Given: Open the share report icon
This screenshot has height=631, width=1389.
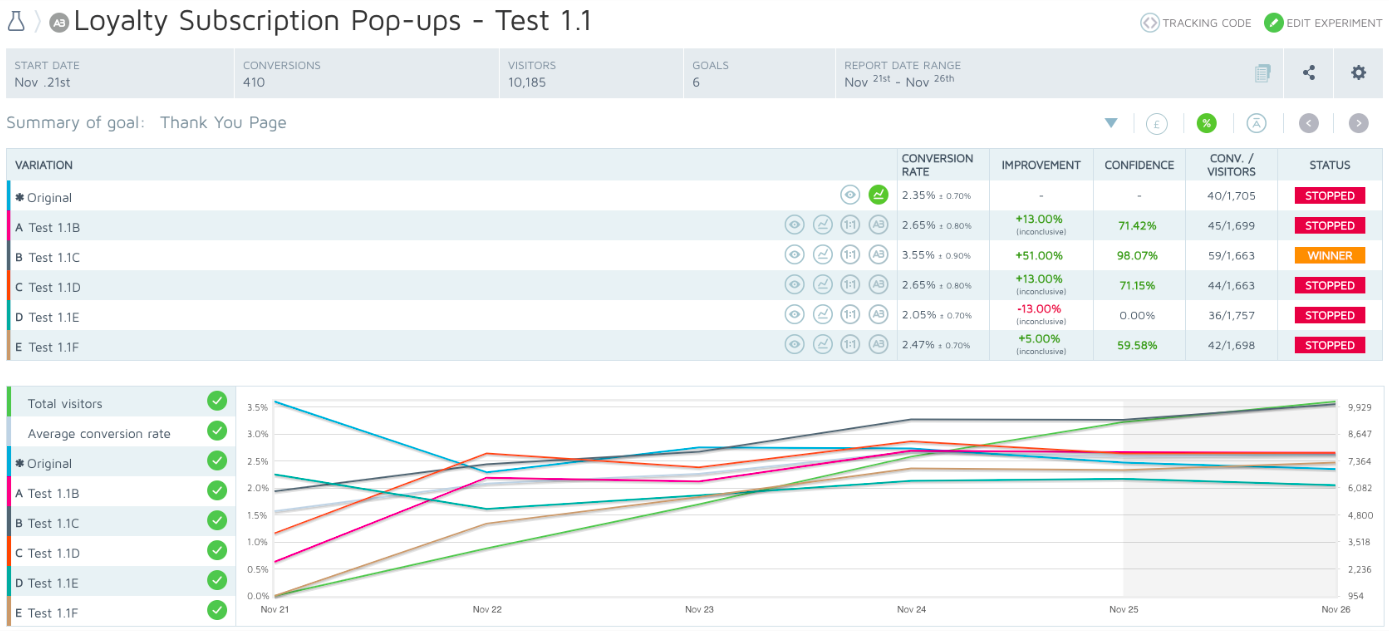Looking at the screenshot, I should coord(1308,73).
